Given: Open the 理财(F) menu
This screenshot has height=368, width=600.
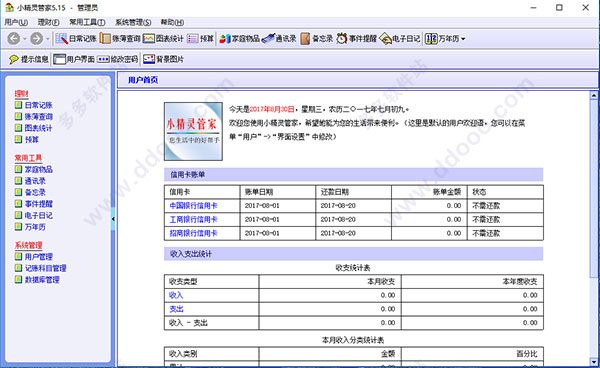Looking at the screenshot, I should pyautogui.click(x=49, y=22).
